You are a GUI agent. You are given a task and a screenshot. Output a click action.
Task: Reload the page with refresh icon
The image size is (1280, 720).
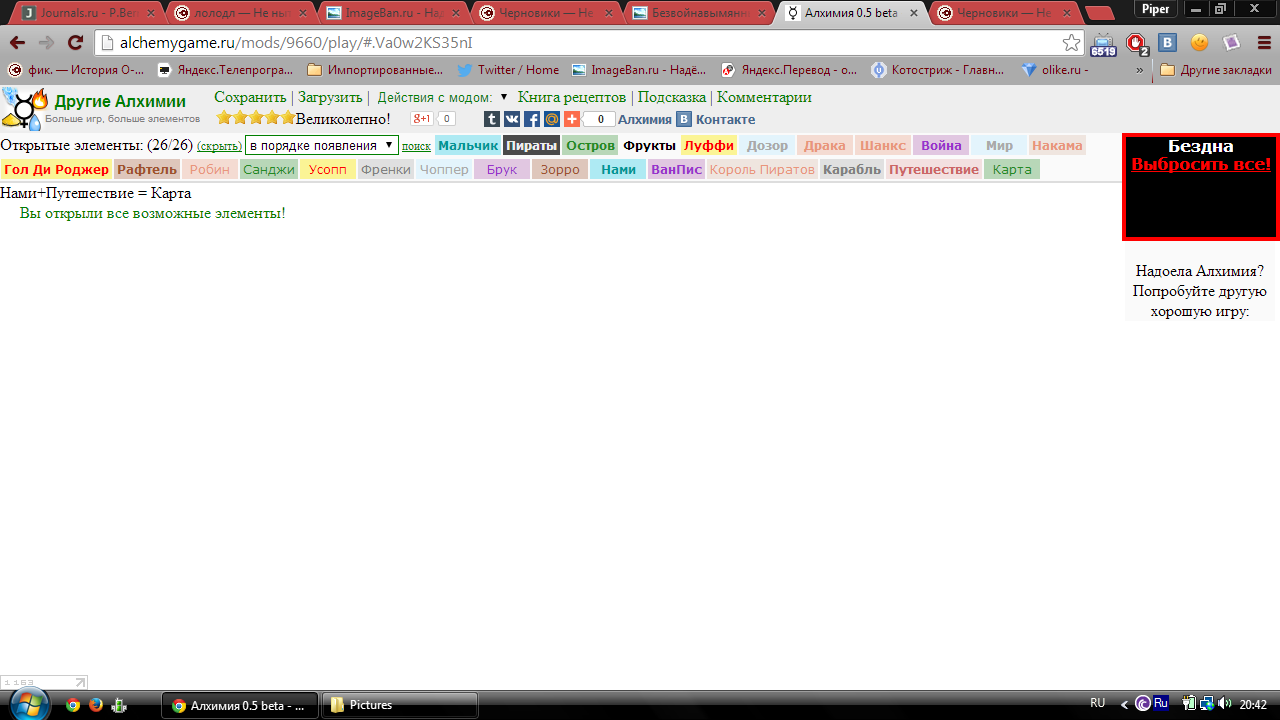(75, 43)
